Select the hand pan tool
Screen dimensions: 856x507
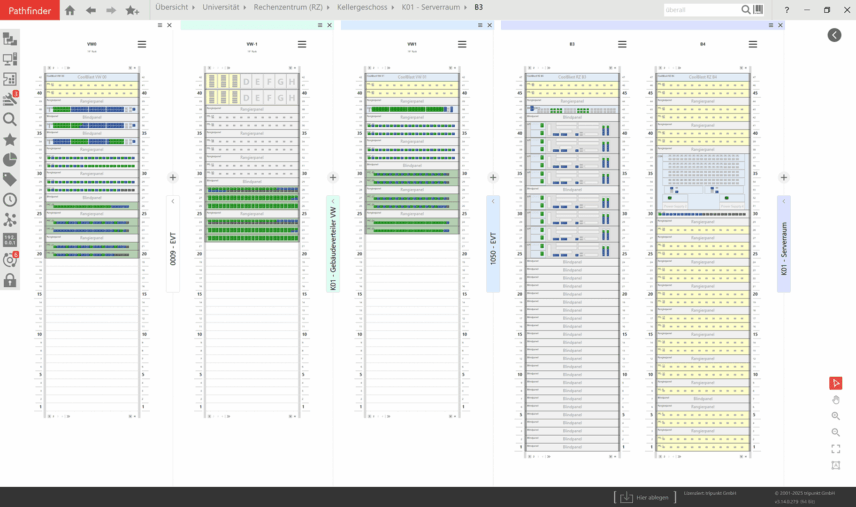(835, 400)
